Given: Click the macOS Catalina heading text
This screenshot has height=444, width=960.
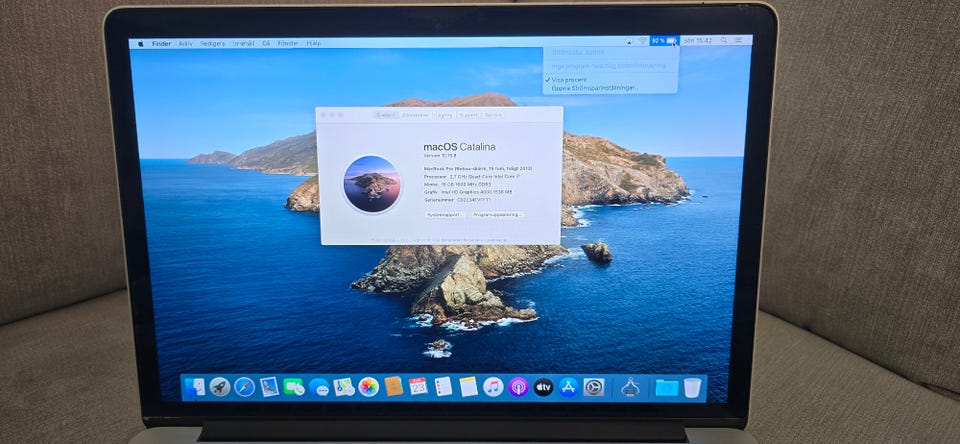Looking at the screenshot, I should click(x=459, y=147).
